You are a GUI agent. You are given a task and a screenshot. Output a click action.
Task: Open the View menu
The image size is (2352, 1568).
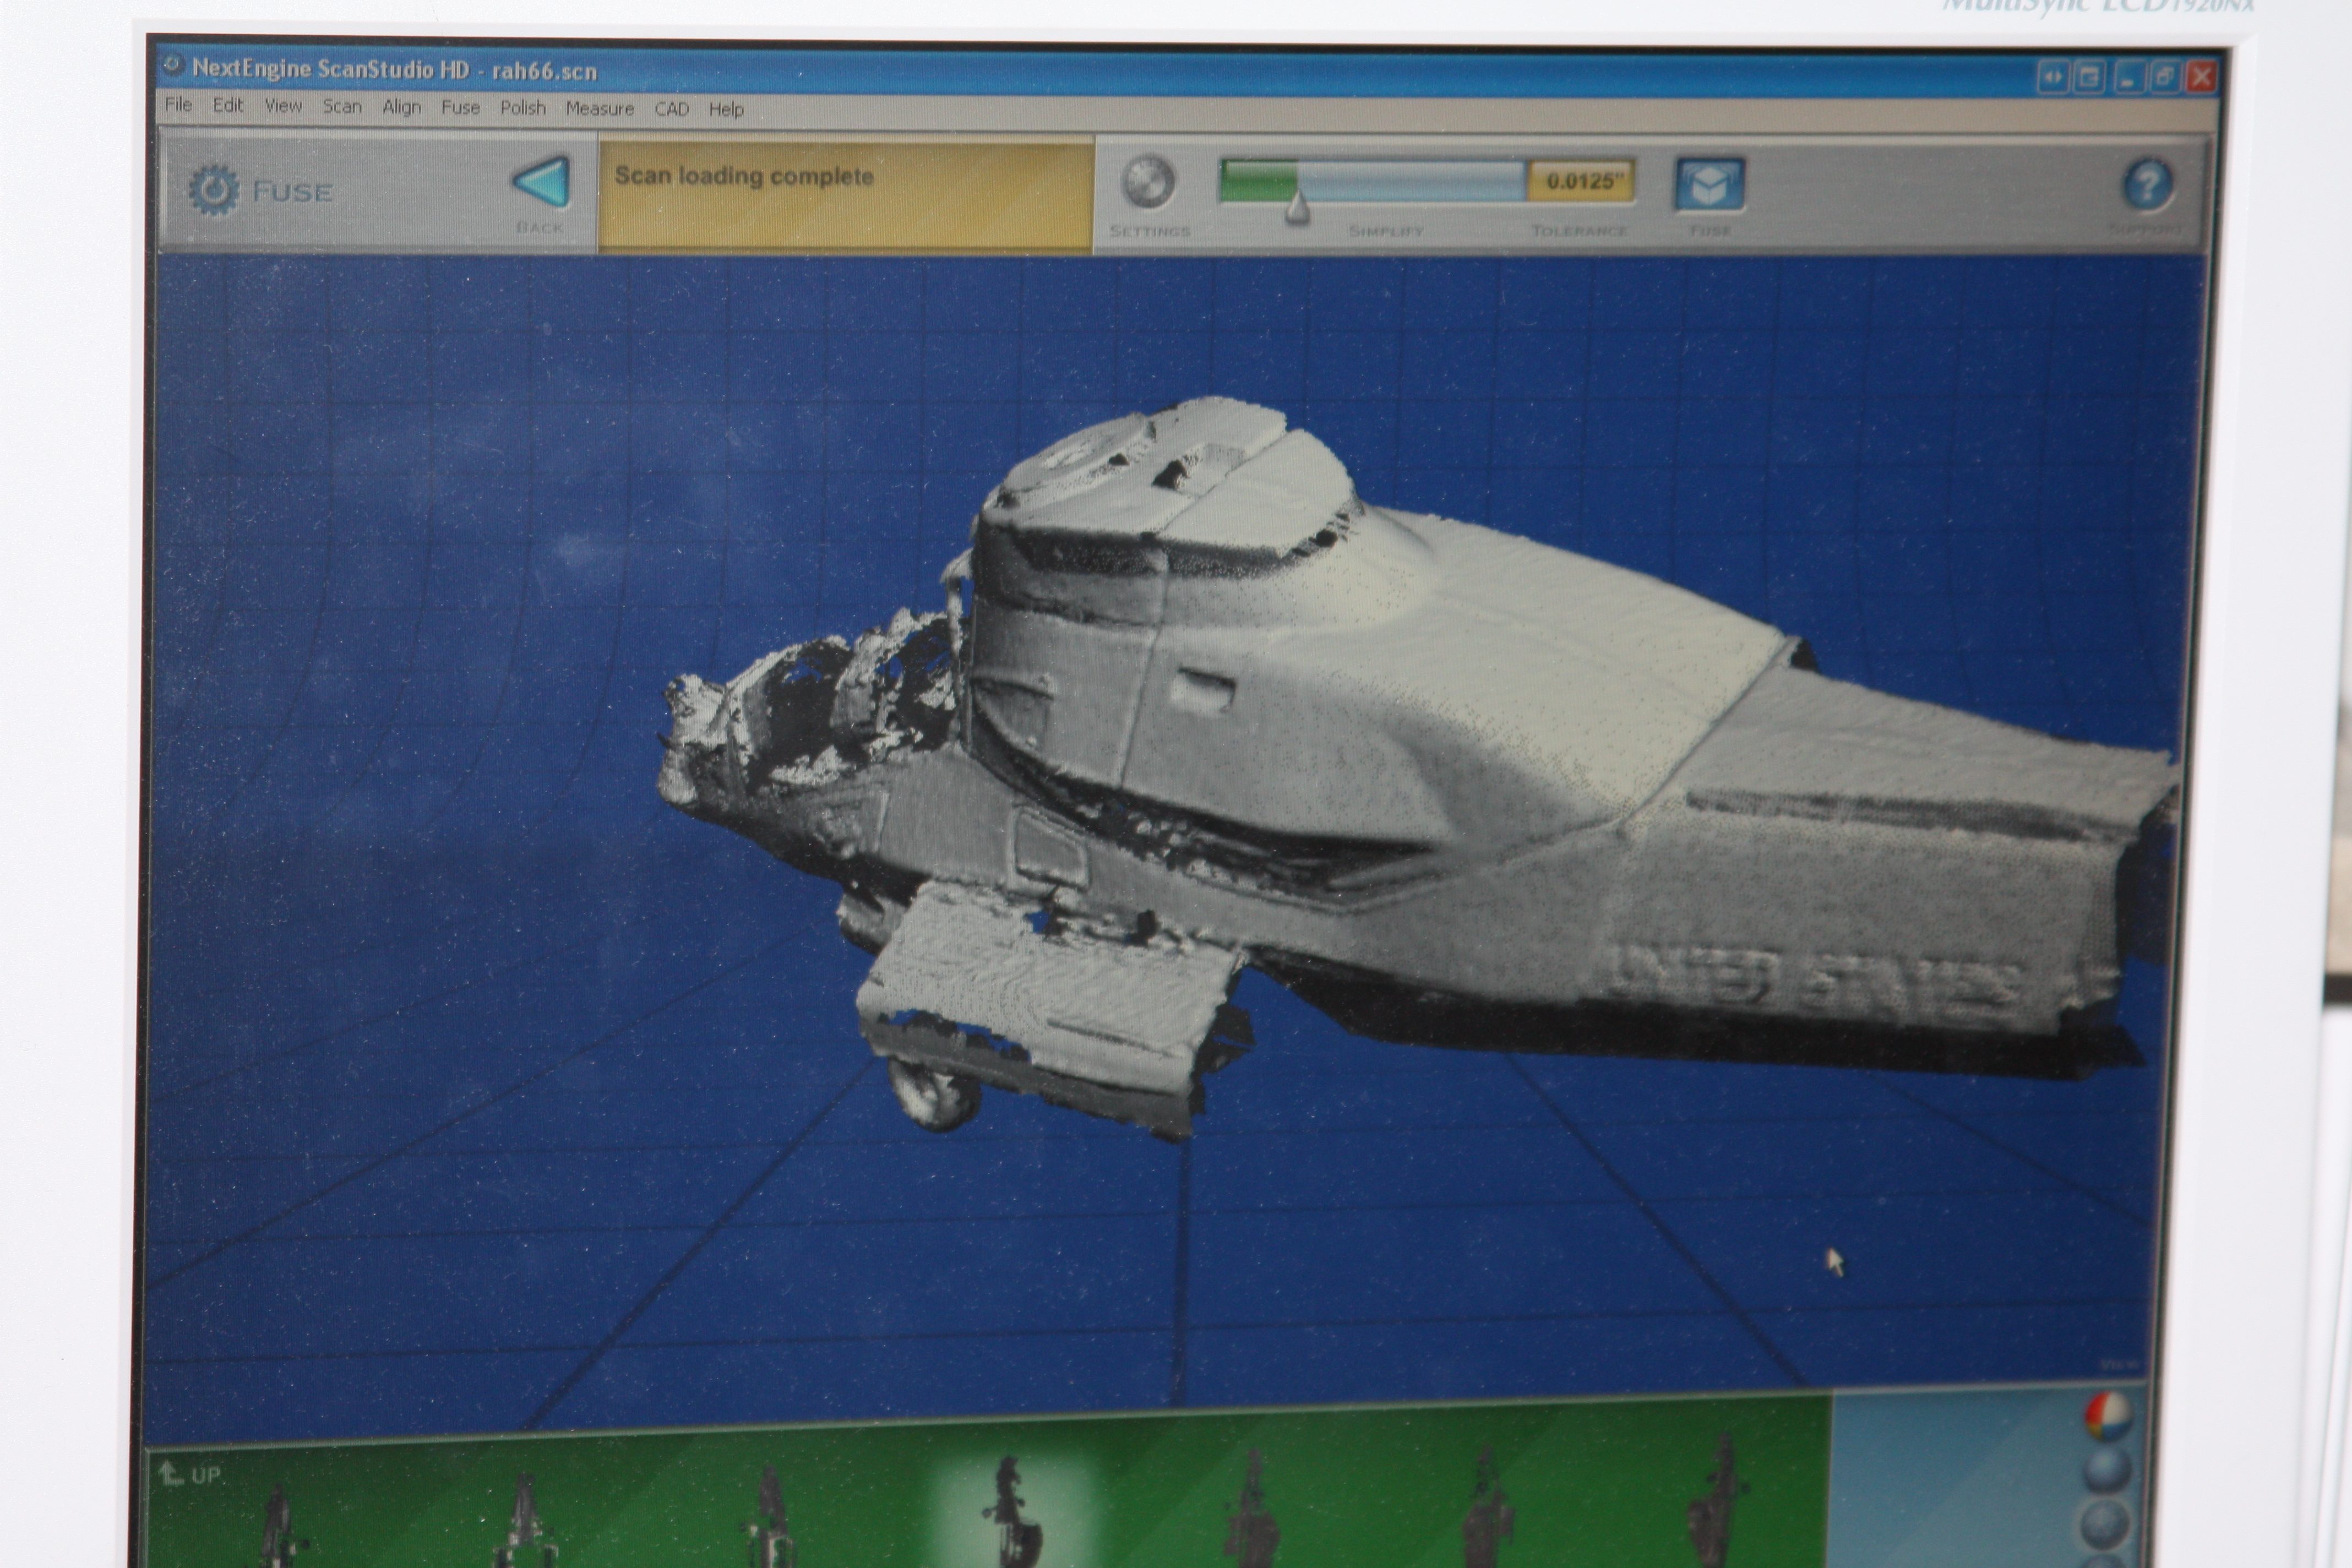(x=283, y=106)
